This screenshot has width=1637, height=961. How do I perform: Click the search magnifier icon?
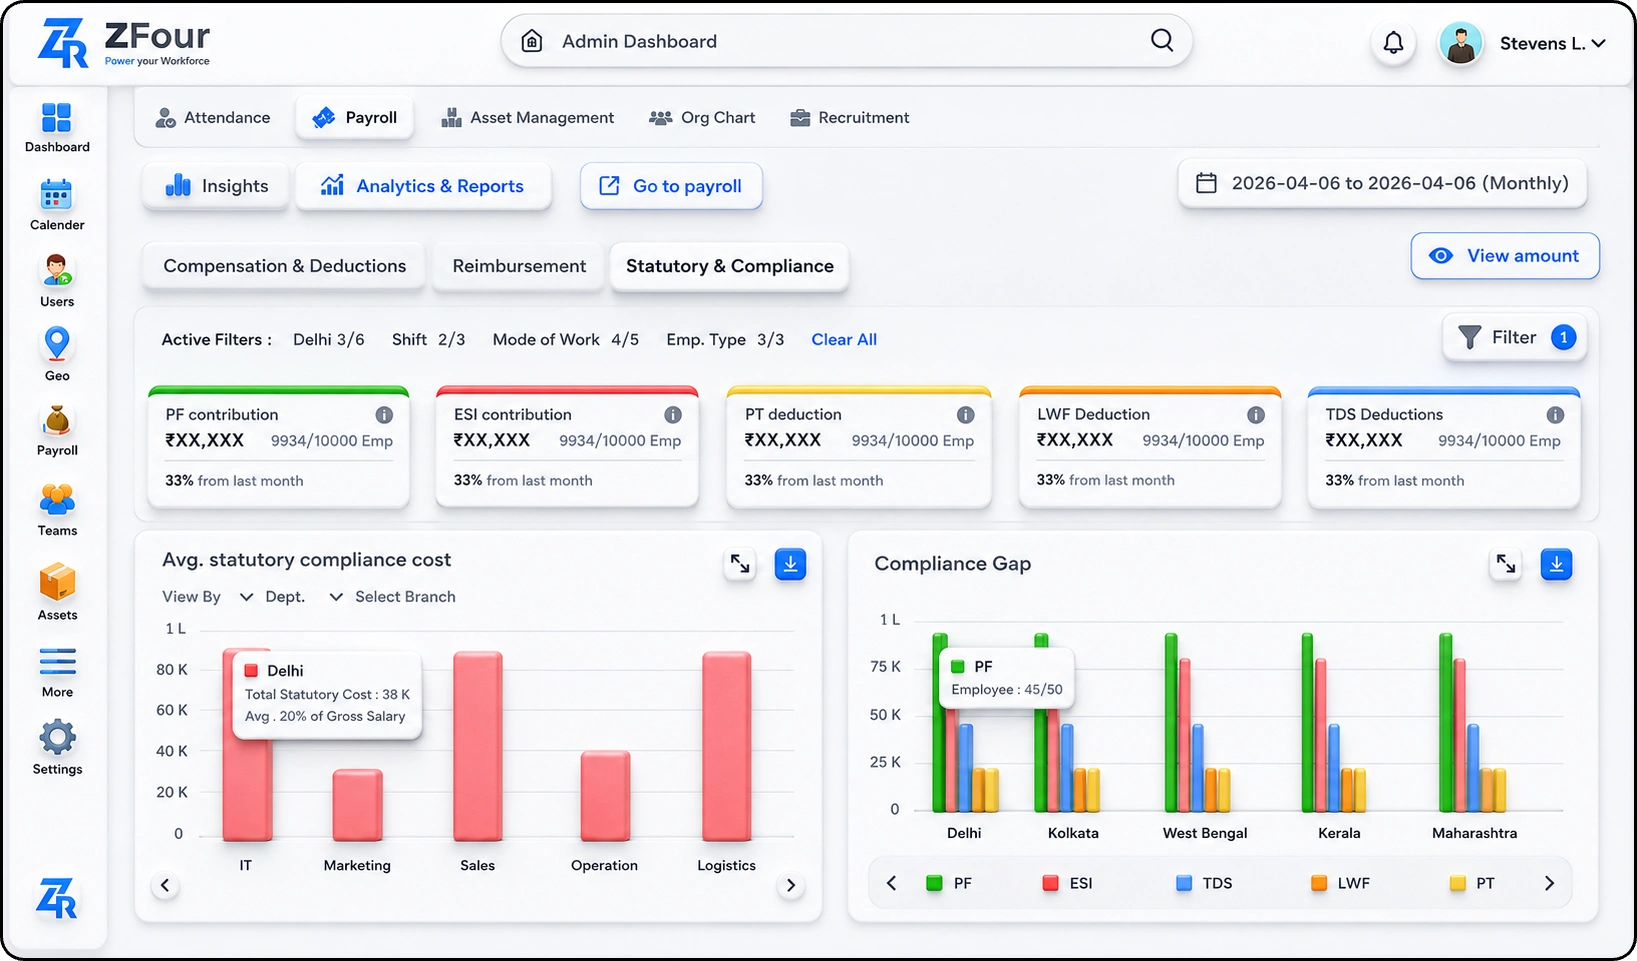pos(1161,40)
